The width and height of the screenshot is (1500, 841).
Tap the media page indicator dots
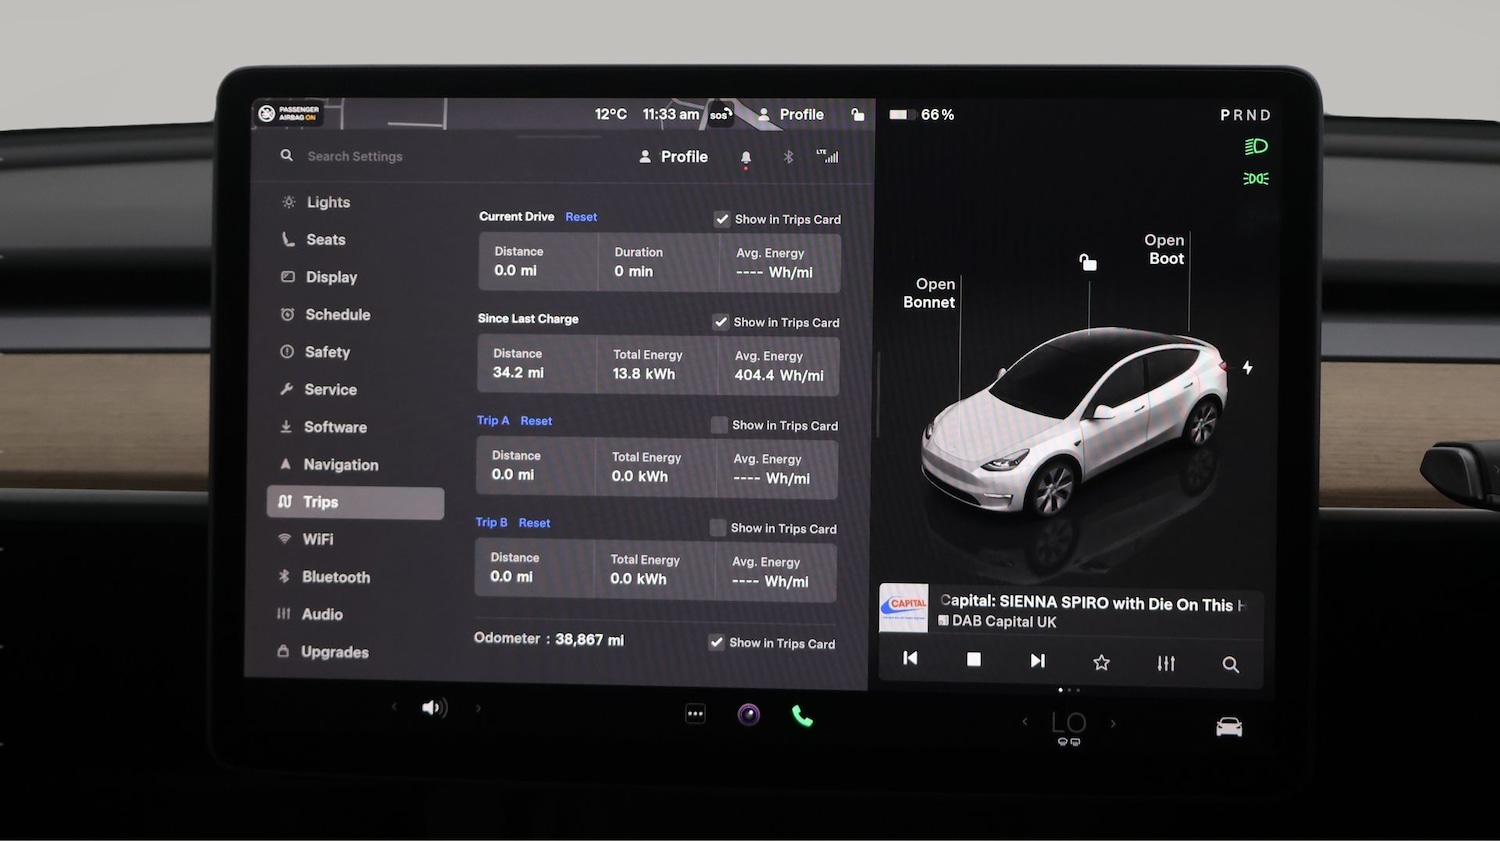1069,689
